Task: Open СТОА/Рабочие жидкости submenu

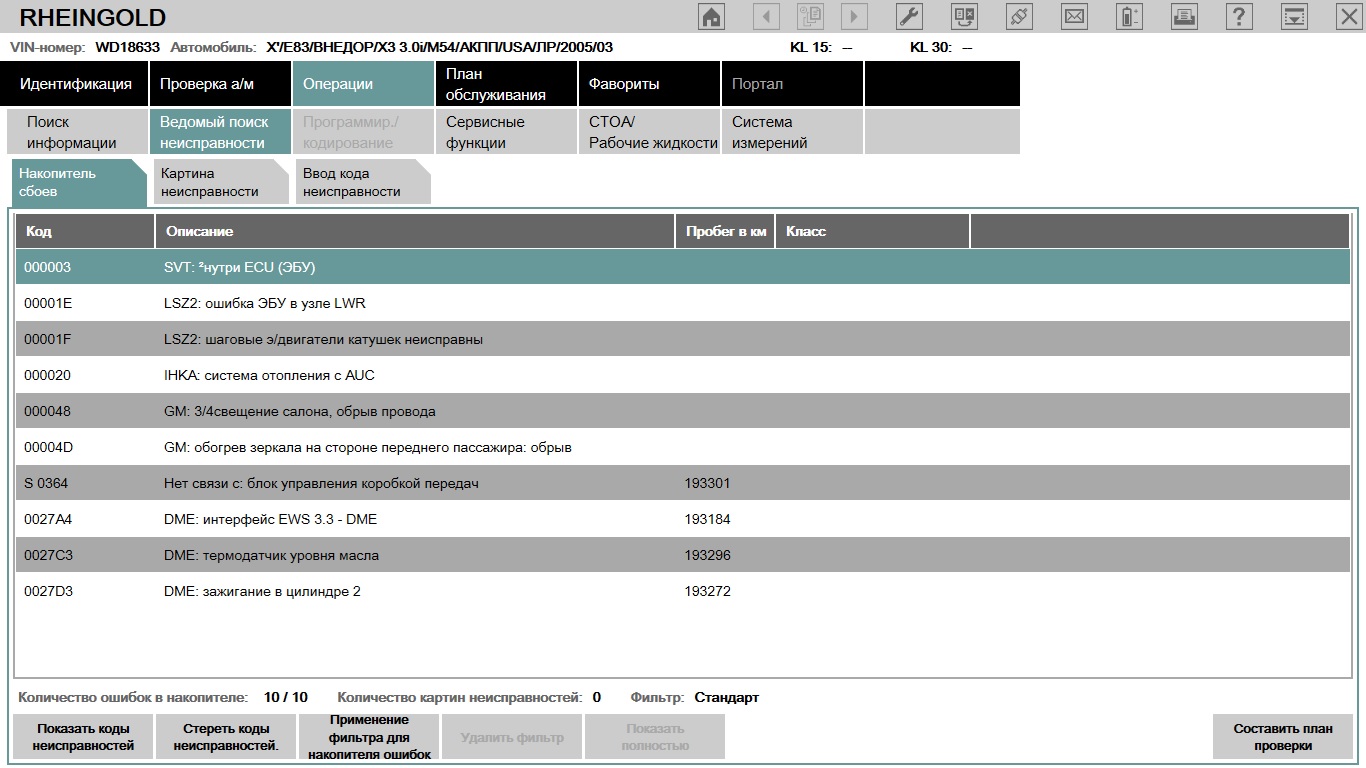Action: click(x=649, y=132)
